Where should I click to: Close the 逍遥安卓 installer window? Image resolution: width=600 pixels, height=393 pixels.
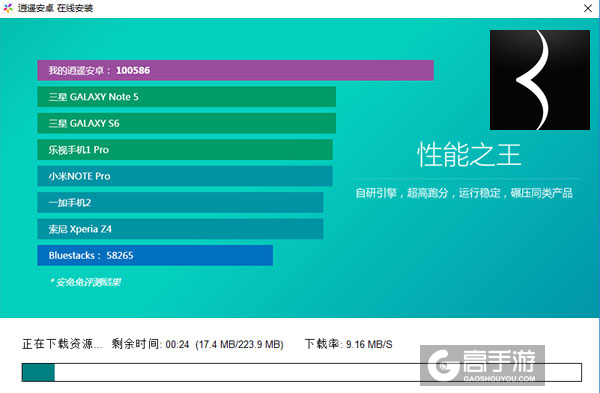(x=588, y=8)
